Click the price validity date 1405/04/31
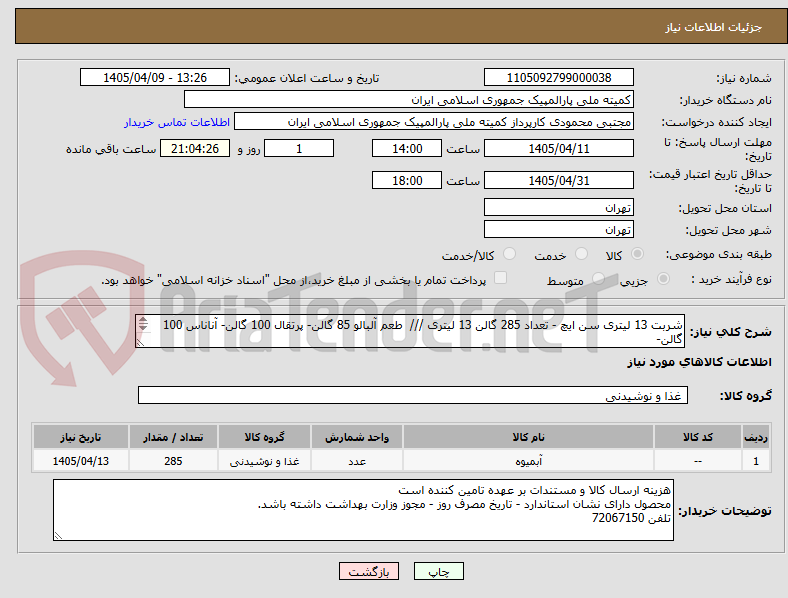This screenshot has width=788, height=598. coord(558,180)
